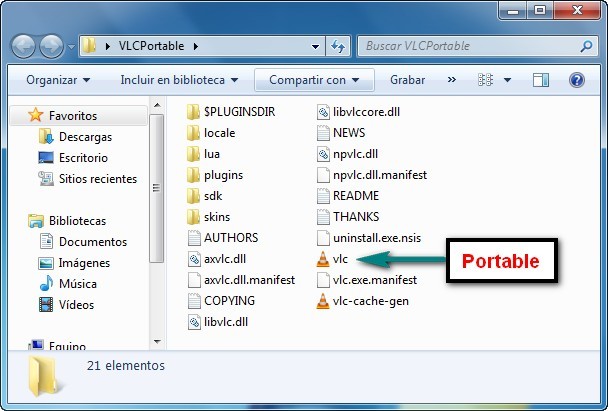Click the refresh button beside address bar
The image size is (608, 411).
coord(338,47)
